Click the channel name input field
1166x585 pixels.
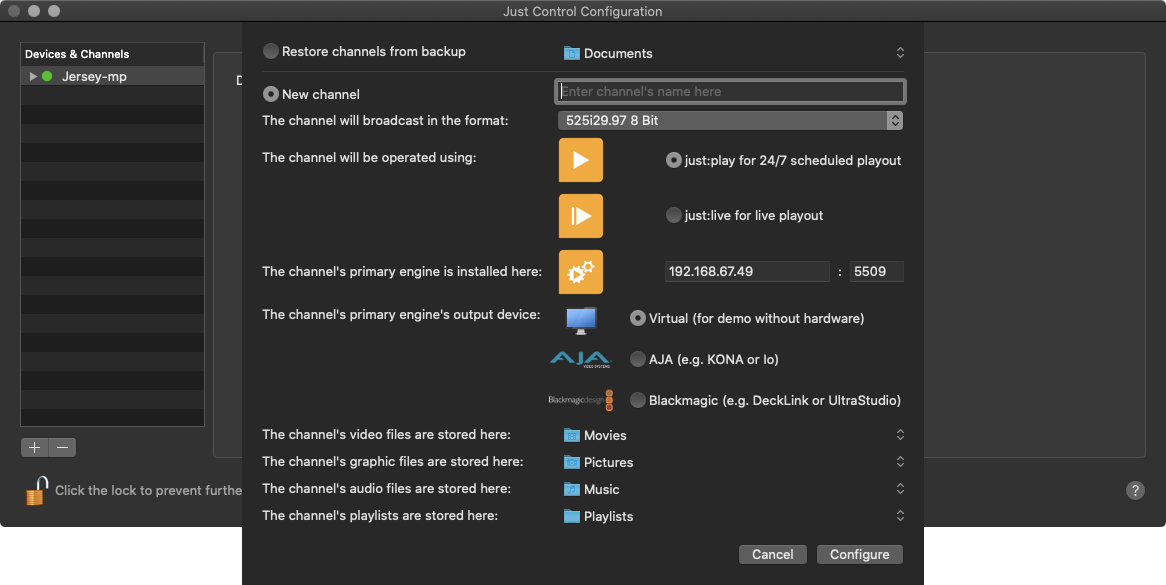point(730,91)
